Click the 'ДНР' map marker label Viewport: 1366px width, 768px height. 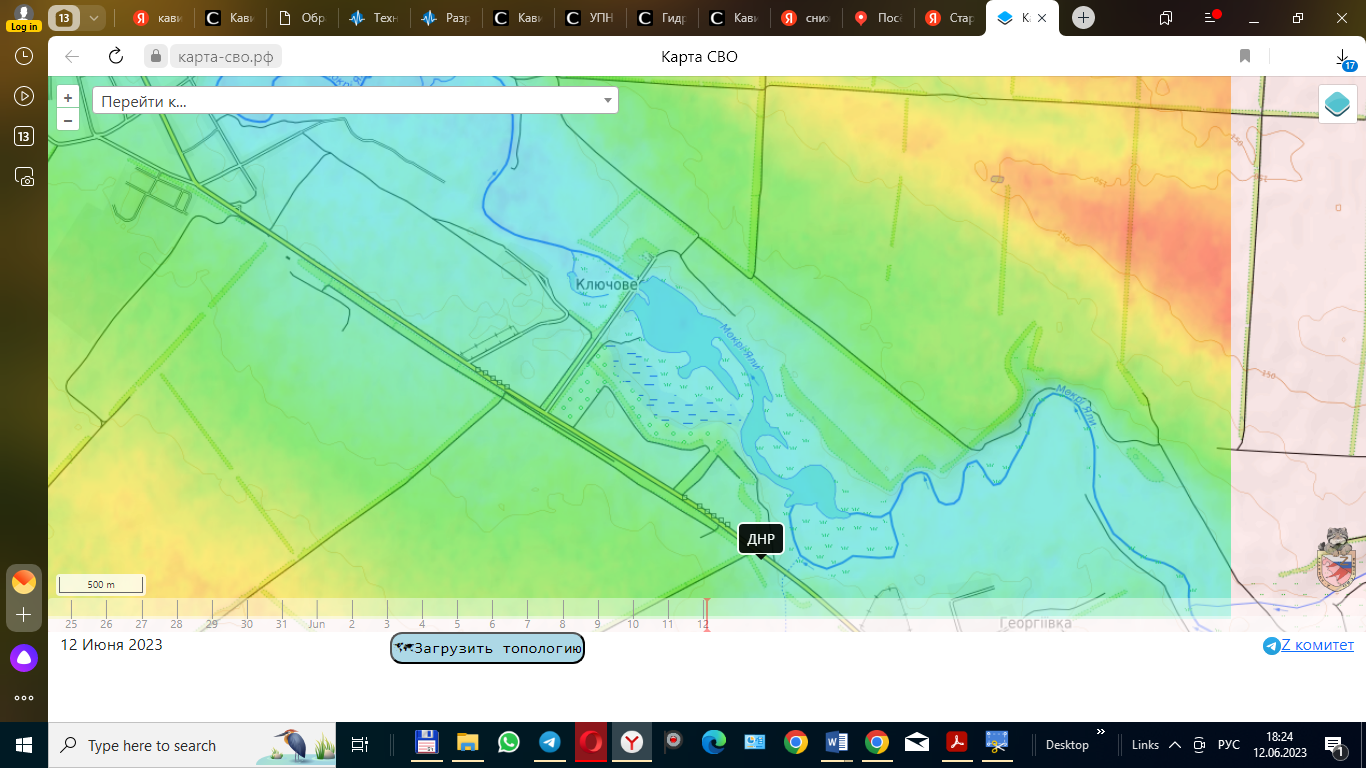click(761, 539)
